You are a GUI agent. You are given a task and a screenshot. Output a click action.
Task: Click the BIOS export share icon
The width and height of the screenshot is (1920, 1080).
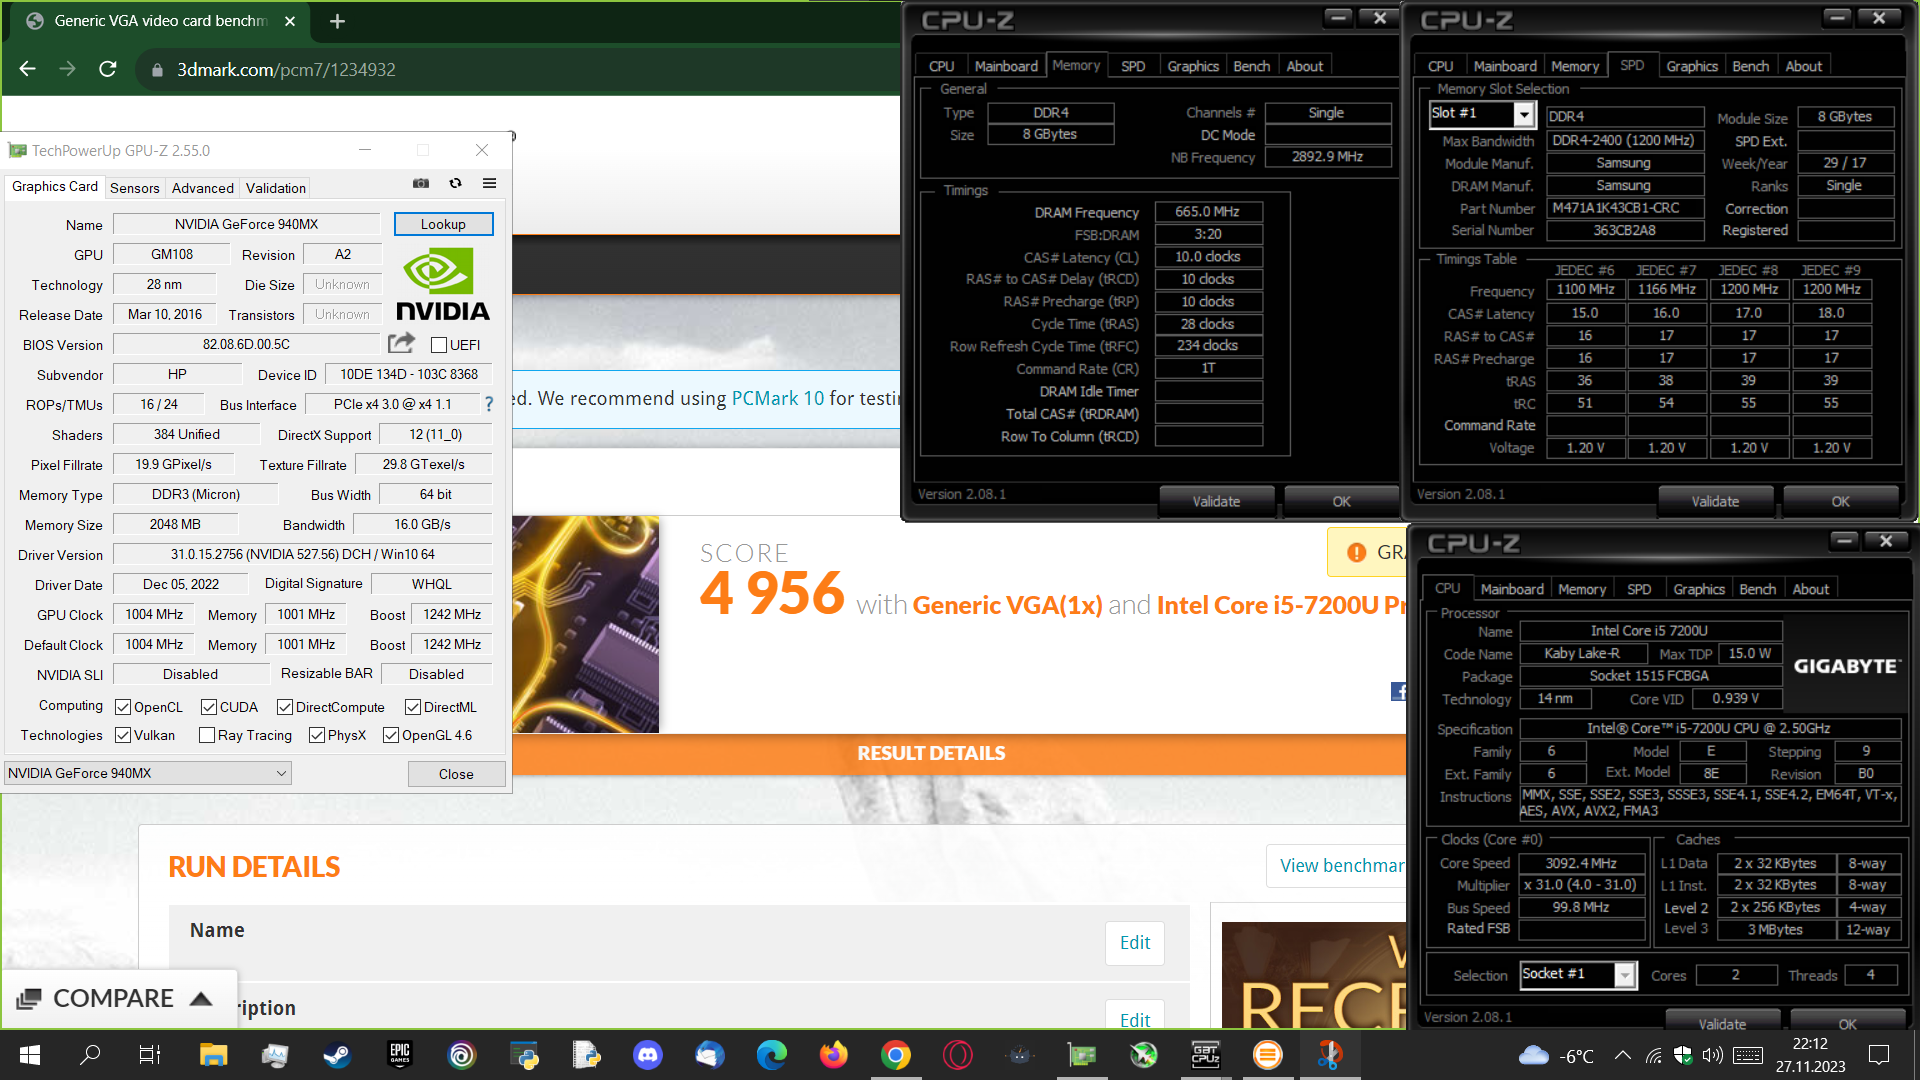click(401, 343)
